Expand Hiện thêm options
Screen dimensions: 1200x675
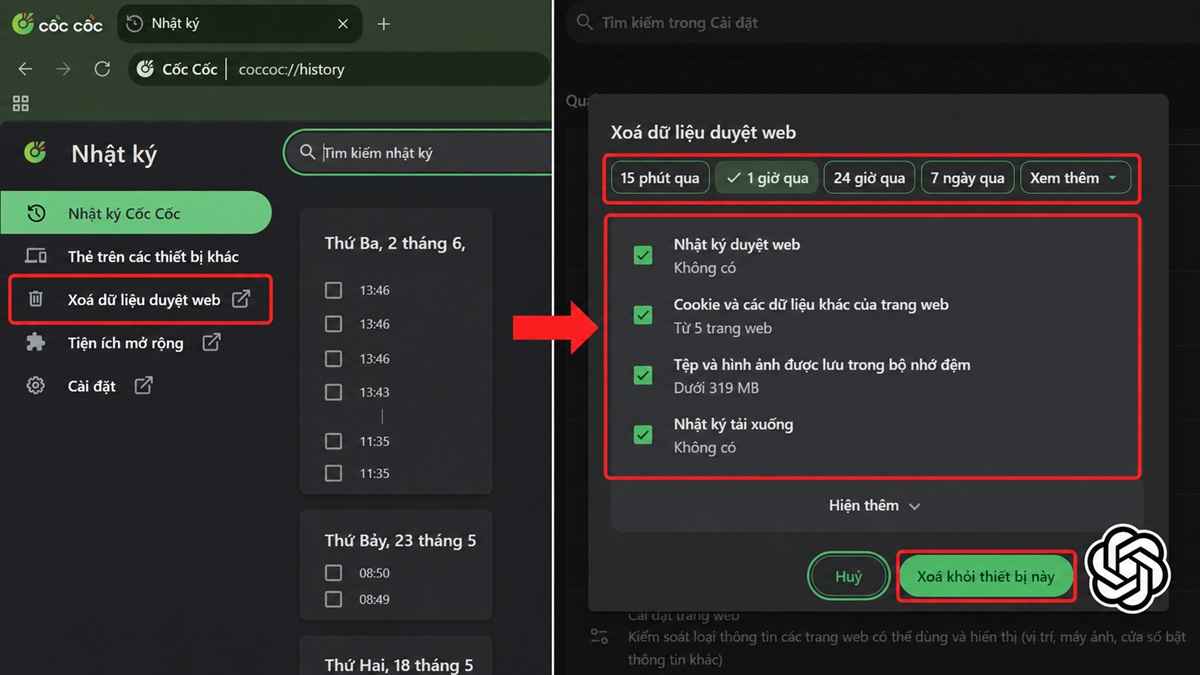click(x=875, y=505)
